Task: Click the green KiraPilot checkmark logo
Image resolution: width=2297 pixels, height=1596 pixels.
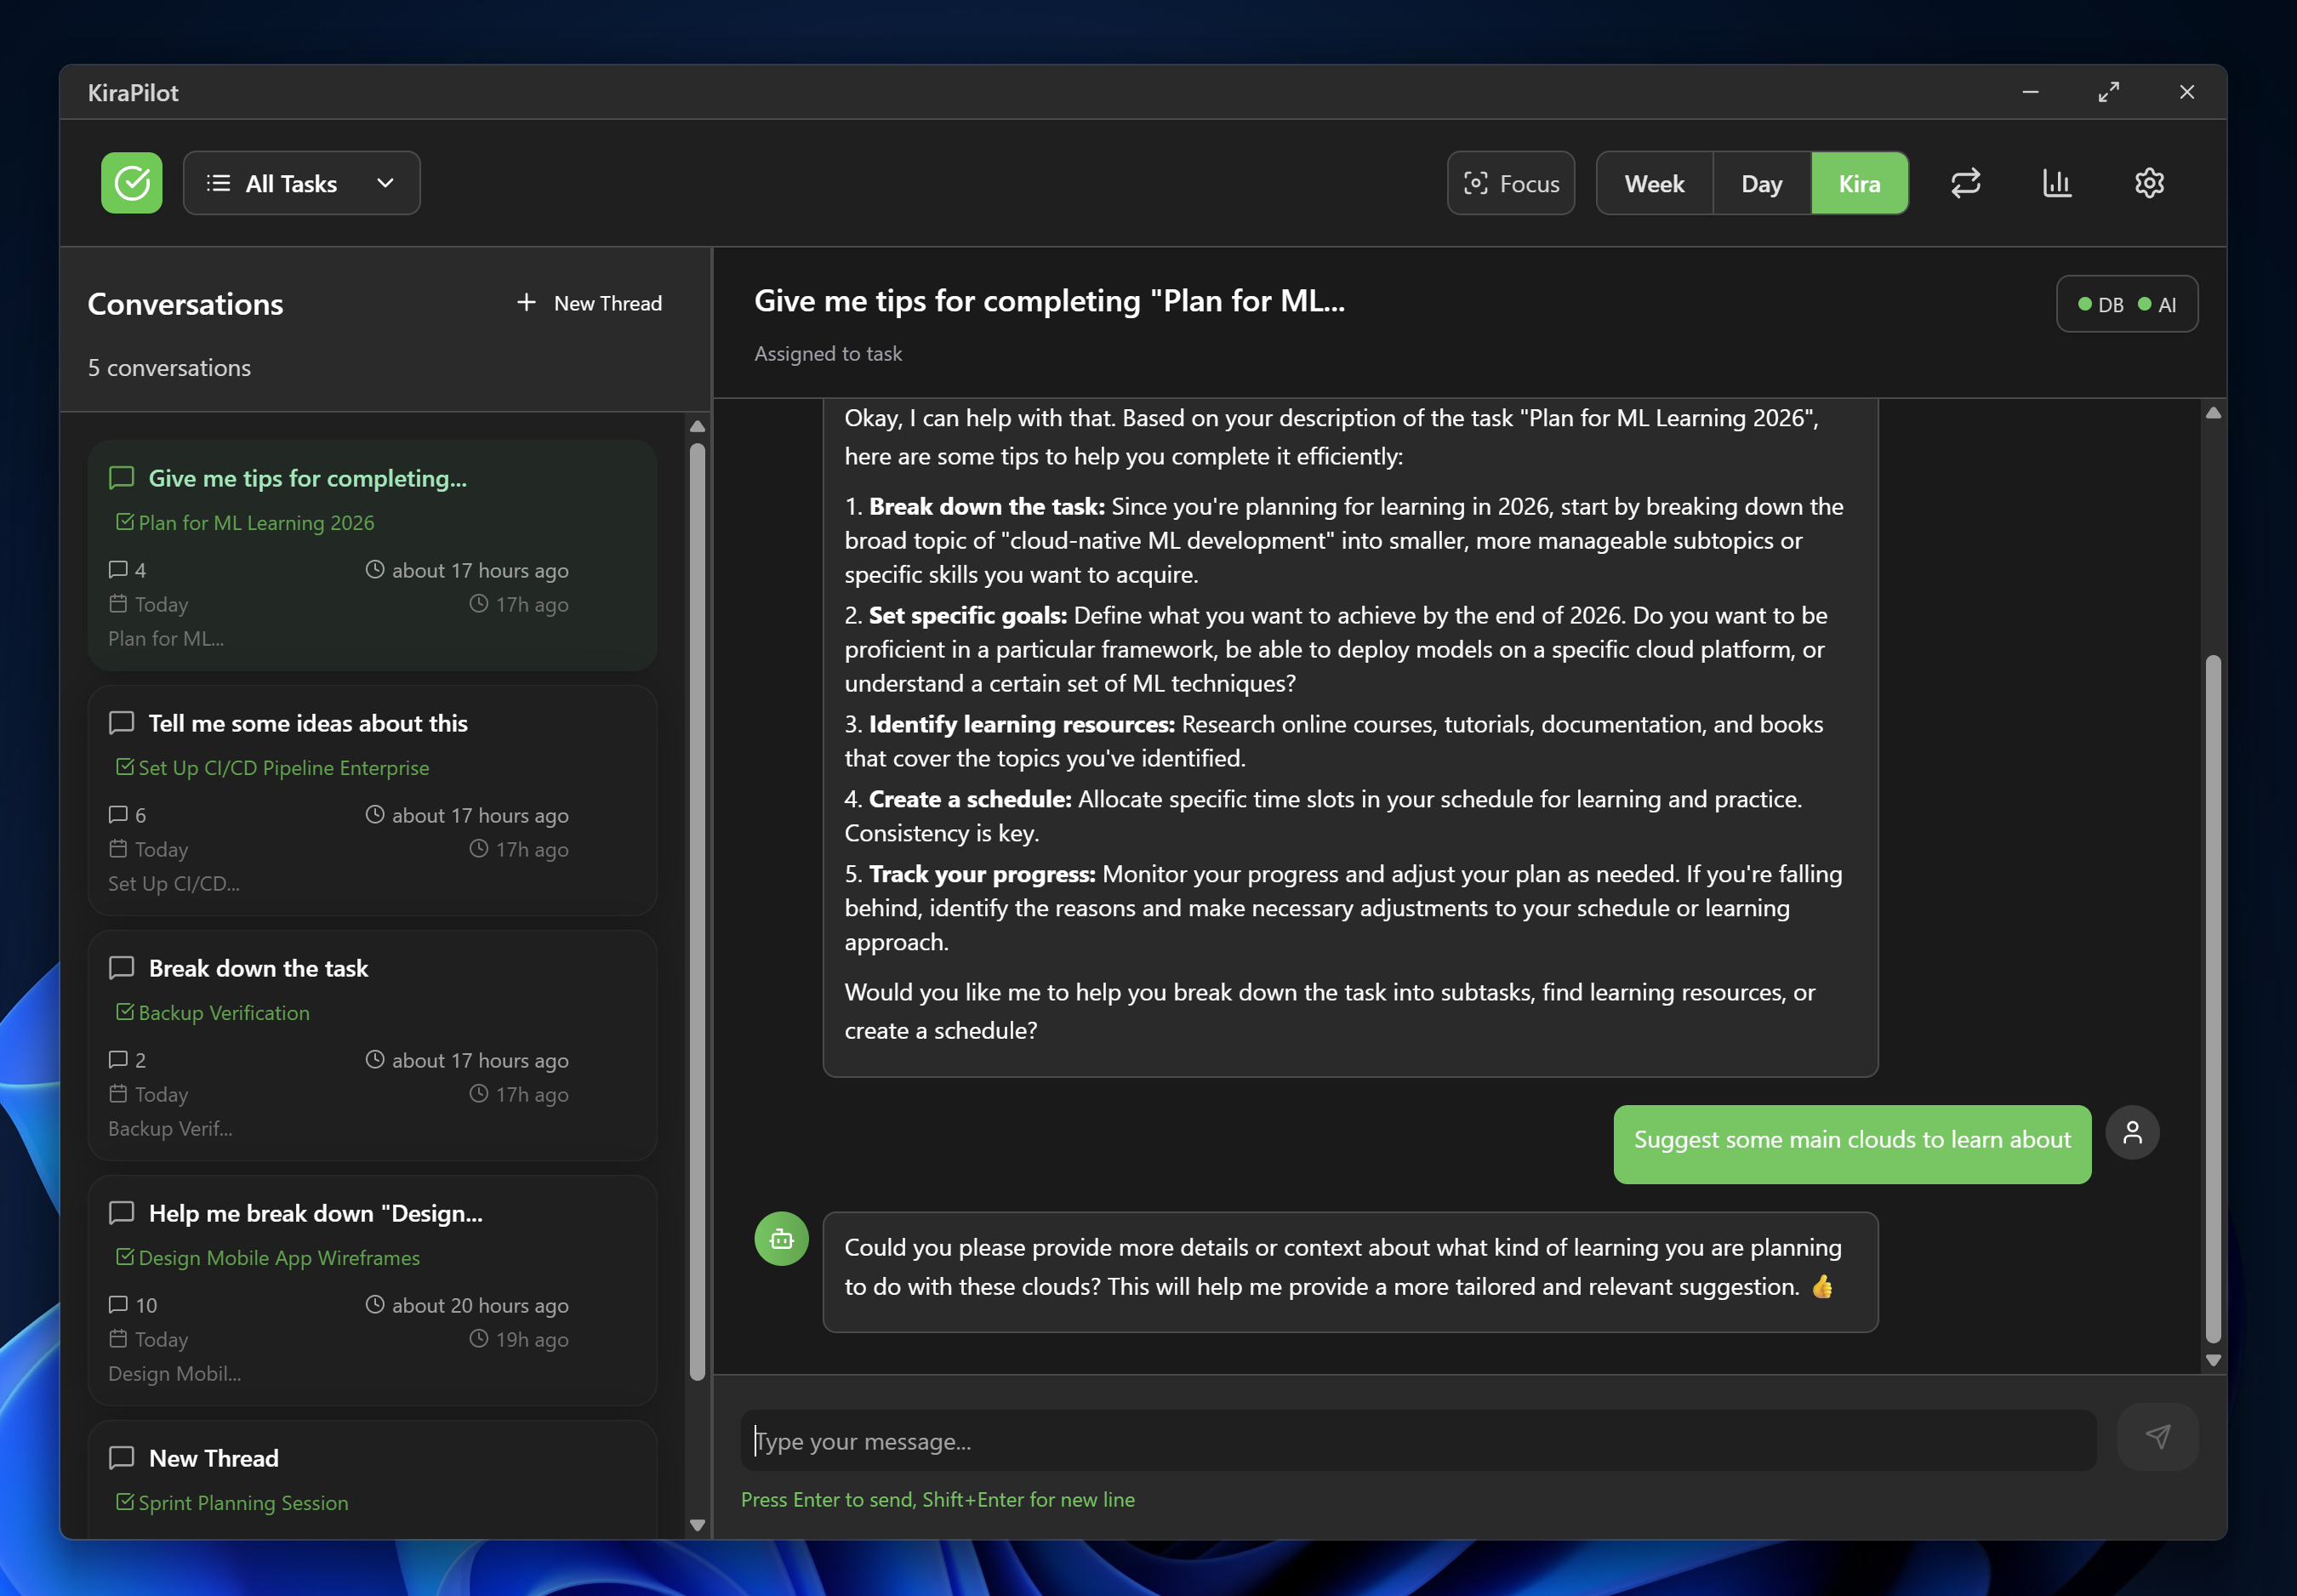Action: point(131,183)
